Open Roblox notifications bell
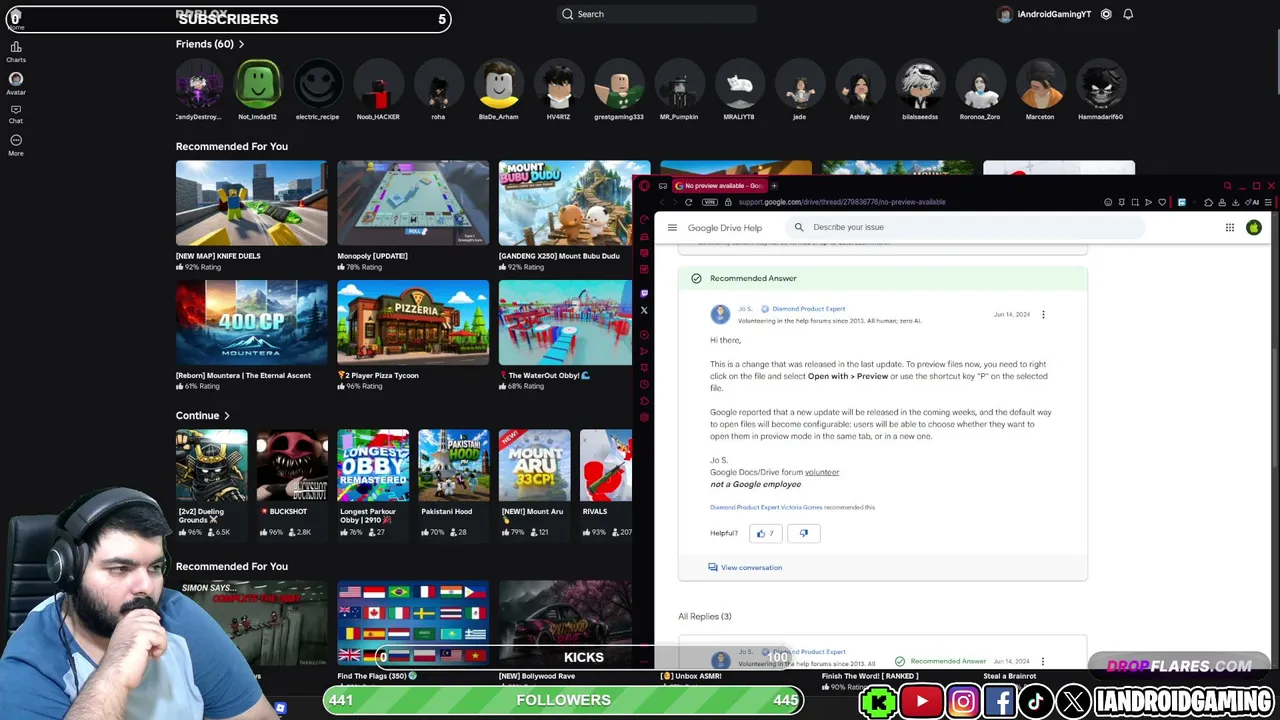The width and height of the screenshot is (1280, 720). pos(1128,14)
